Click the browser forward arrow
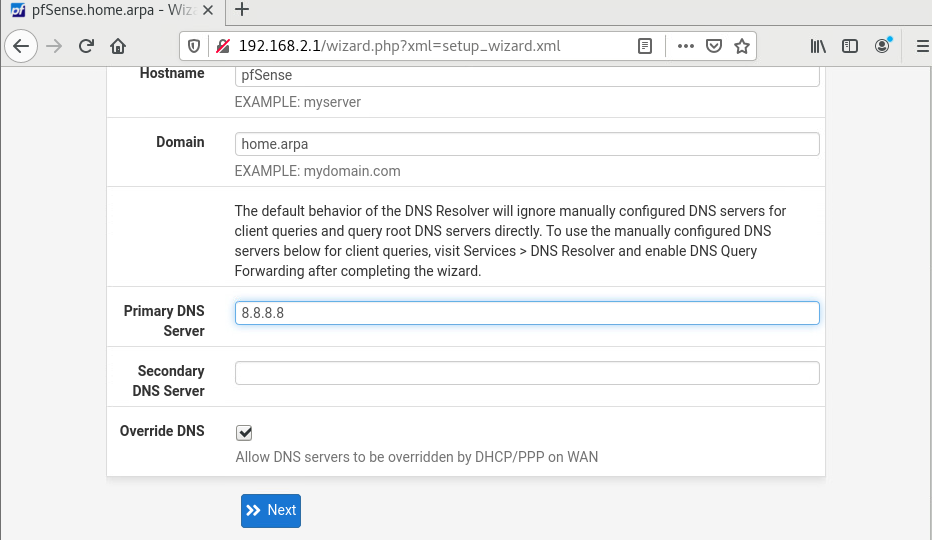The image size is (932, 540). pos(54,46)
